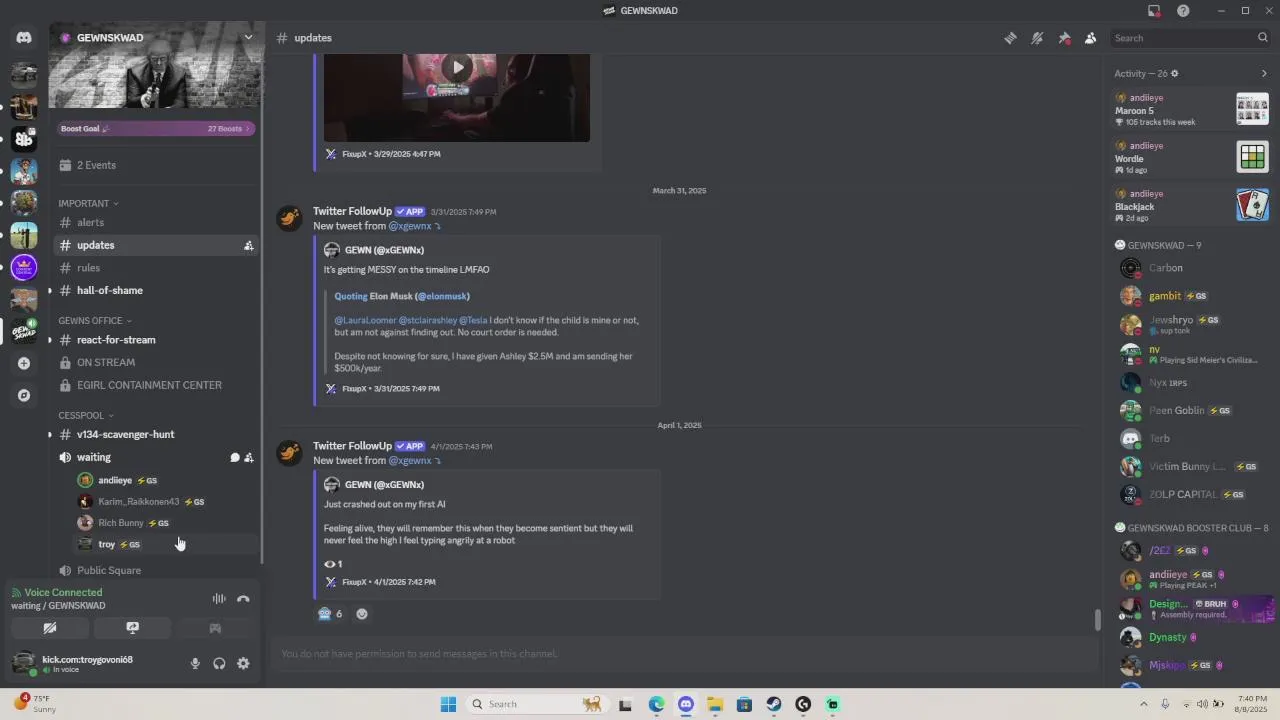
Task: Click the Boost Goal progress bar
Action: click(x=156, y=128)
